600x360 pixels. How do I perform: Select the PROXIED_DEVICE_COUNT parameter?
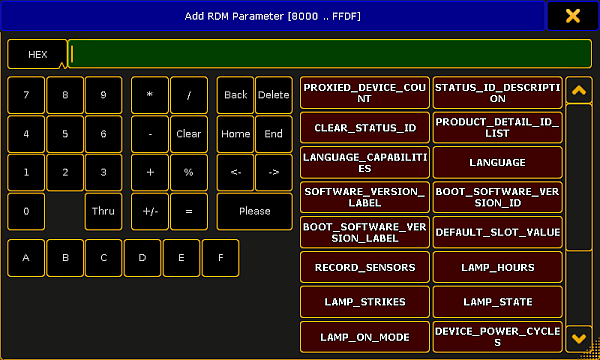(365, 93)
